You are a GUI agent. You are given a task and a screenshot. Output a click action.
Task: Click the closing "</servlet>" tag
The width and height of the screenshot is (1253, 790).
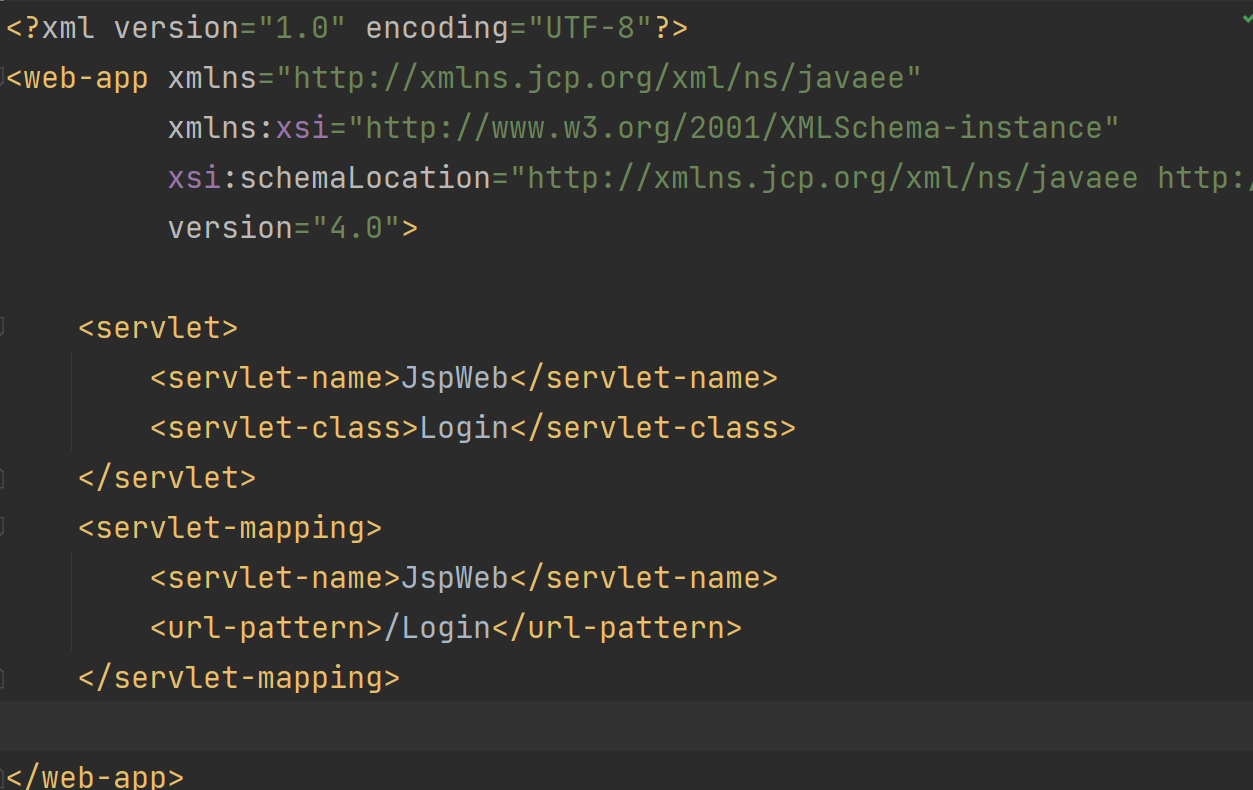click(x=167, y=478)
